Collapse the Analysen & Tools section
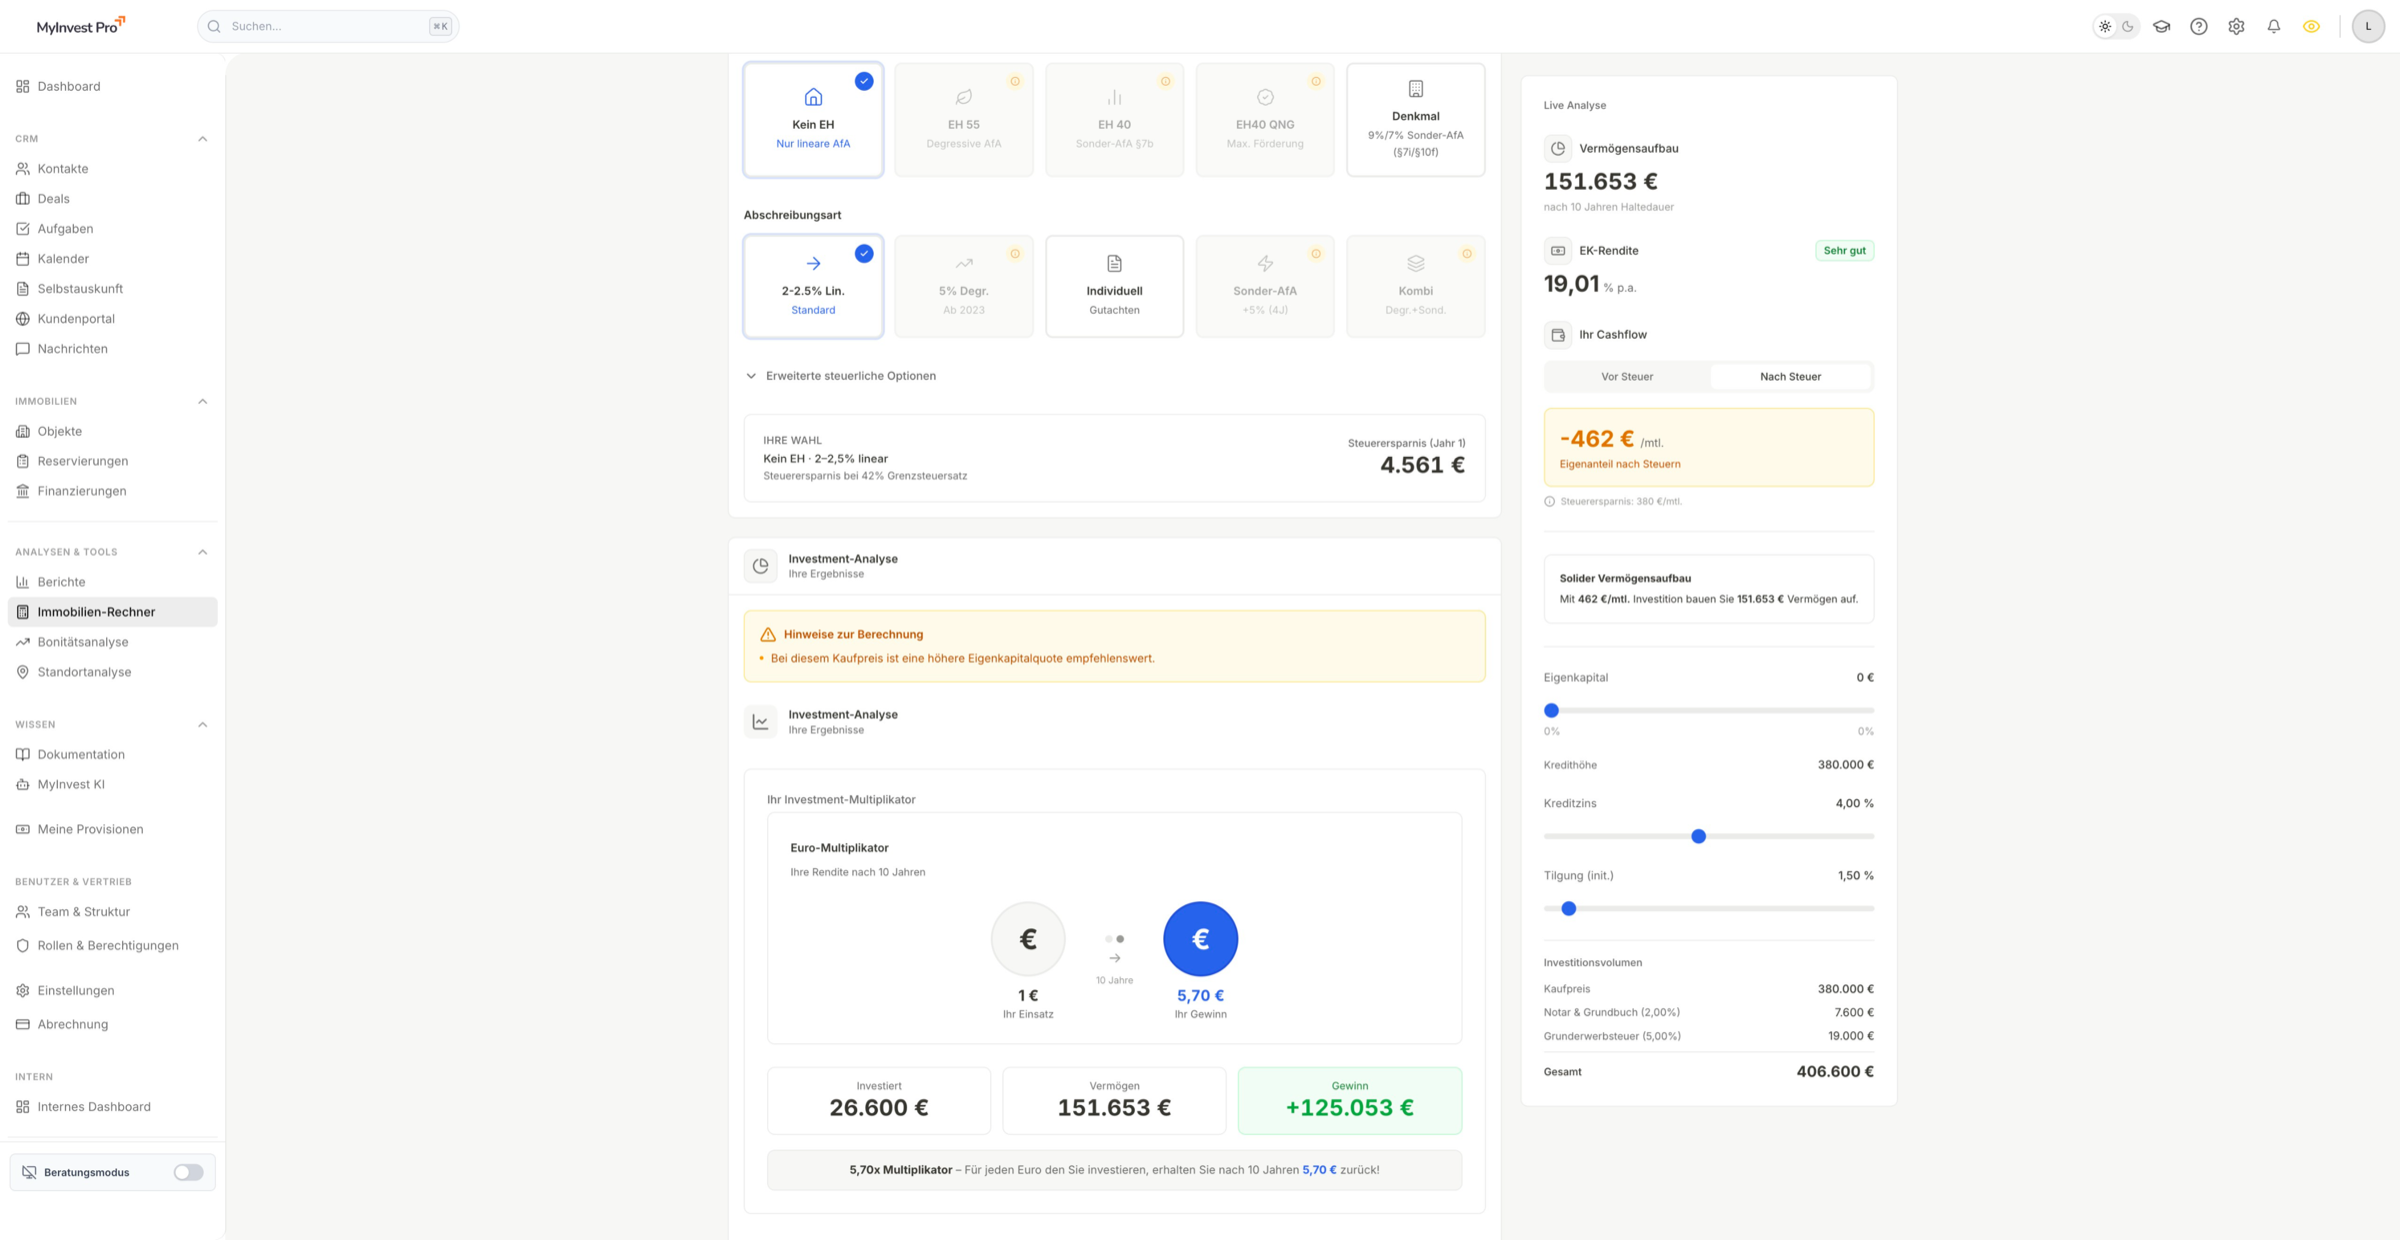The height and width of the screenshot is (1240, 2400). pos(203,552)
